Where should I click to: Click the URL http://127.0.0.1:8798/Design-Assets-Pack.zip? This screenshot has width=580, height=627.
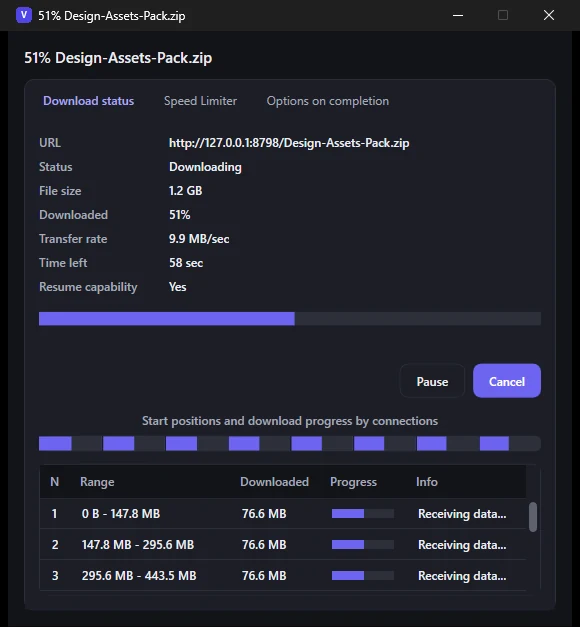pos(289,143)
